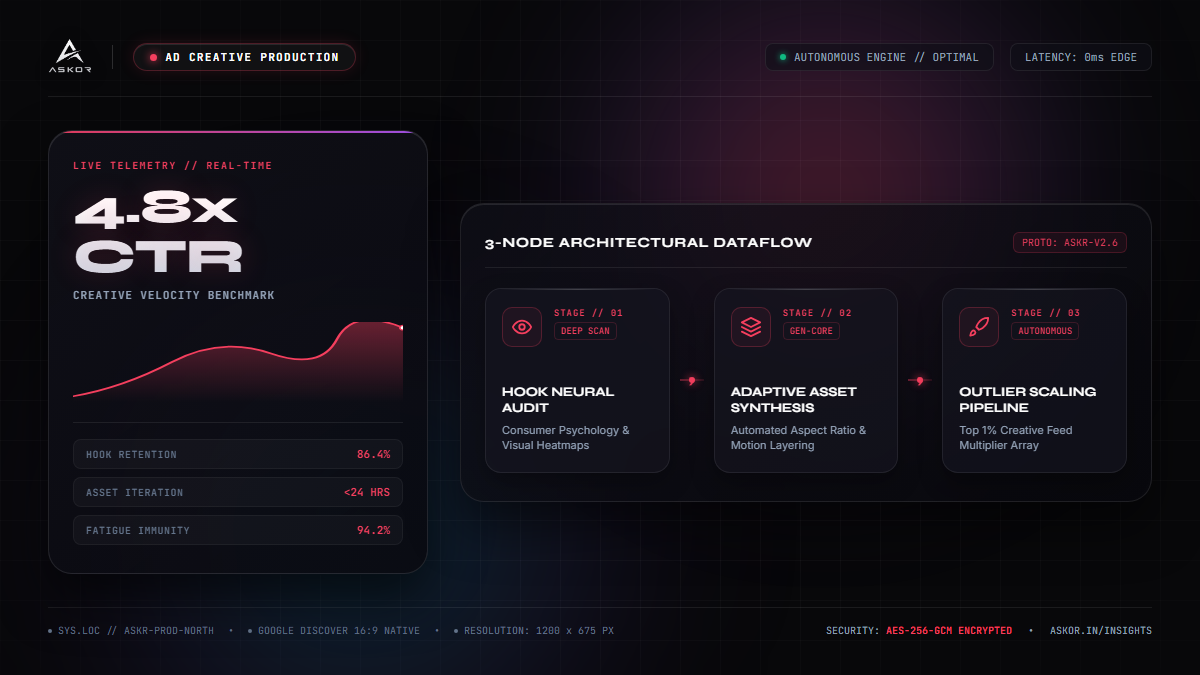This screenshot has height=675, width=1200.
Task: Click the AUTONOMOUS tag in Stage 03
Action: 1045,331
